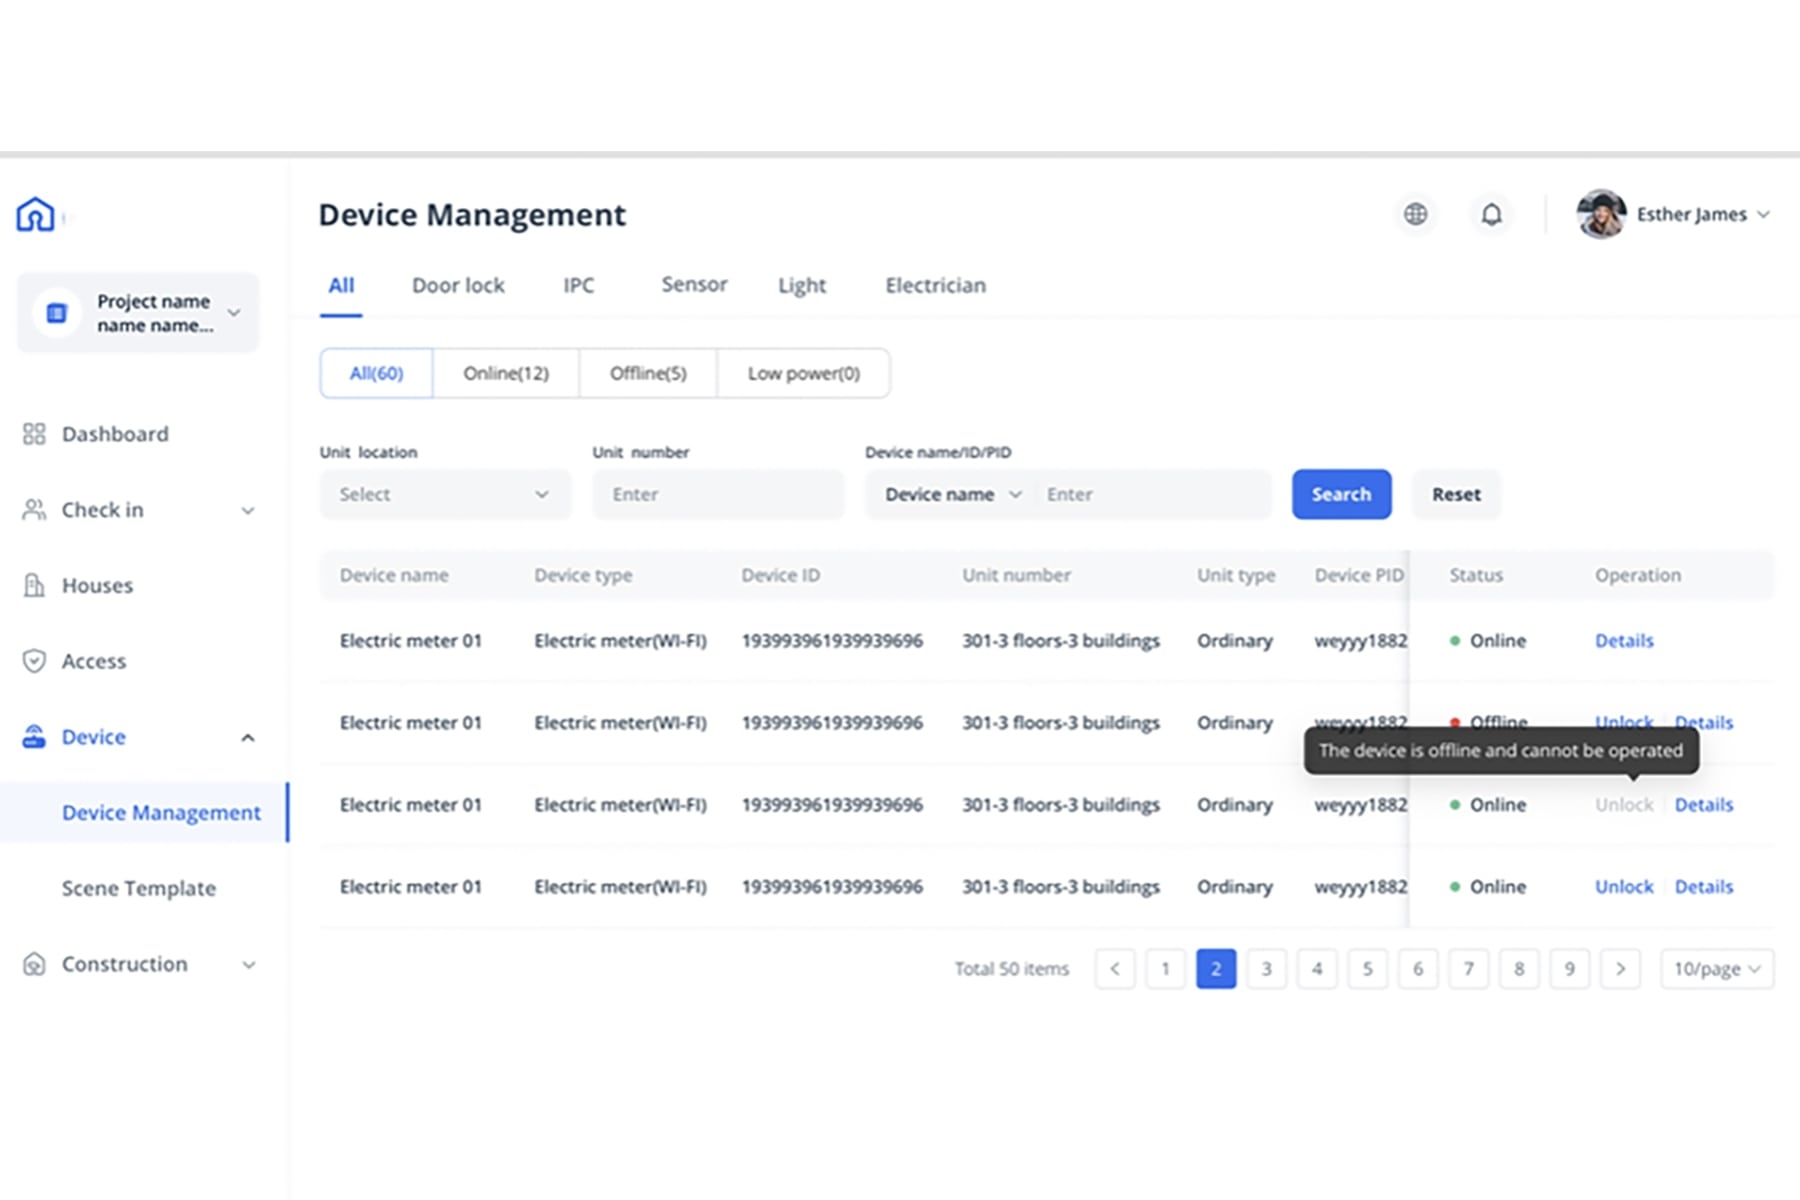Go to page 3
Viewport: 1800px width, 1200px height.
click(x=1266, y=968)
